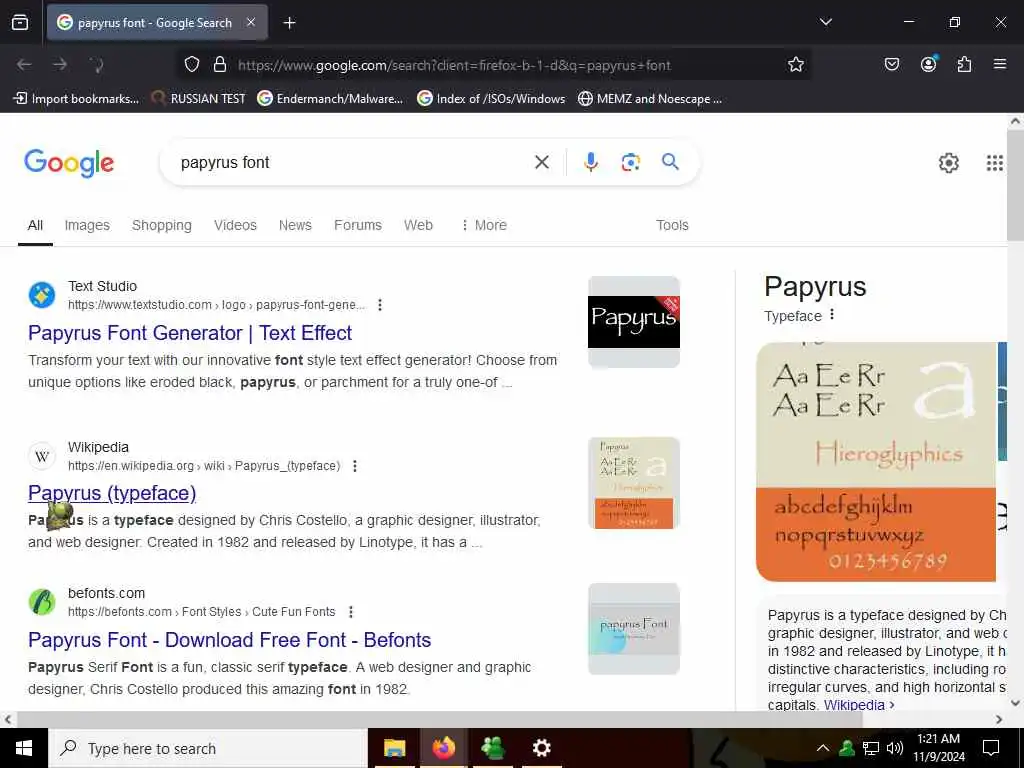The width and height of the screenshot is (1024, 768).
Task: Start a voice search with microphone
Action: coord(591,162)
